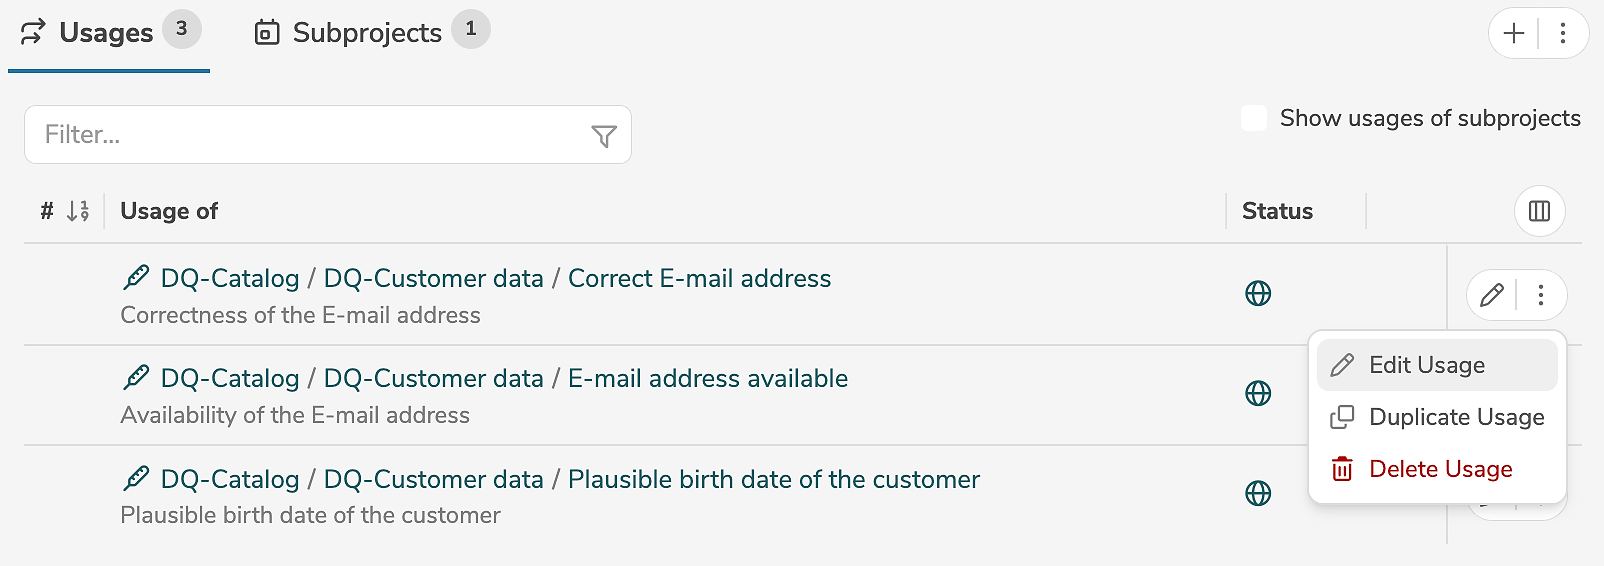Click globe status icon for Correct E-mail address
This screenshot has width=1604, height=566.
coord(1258,293)
